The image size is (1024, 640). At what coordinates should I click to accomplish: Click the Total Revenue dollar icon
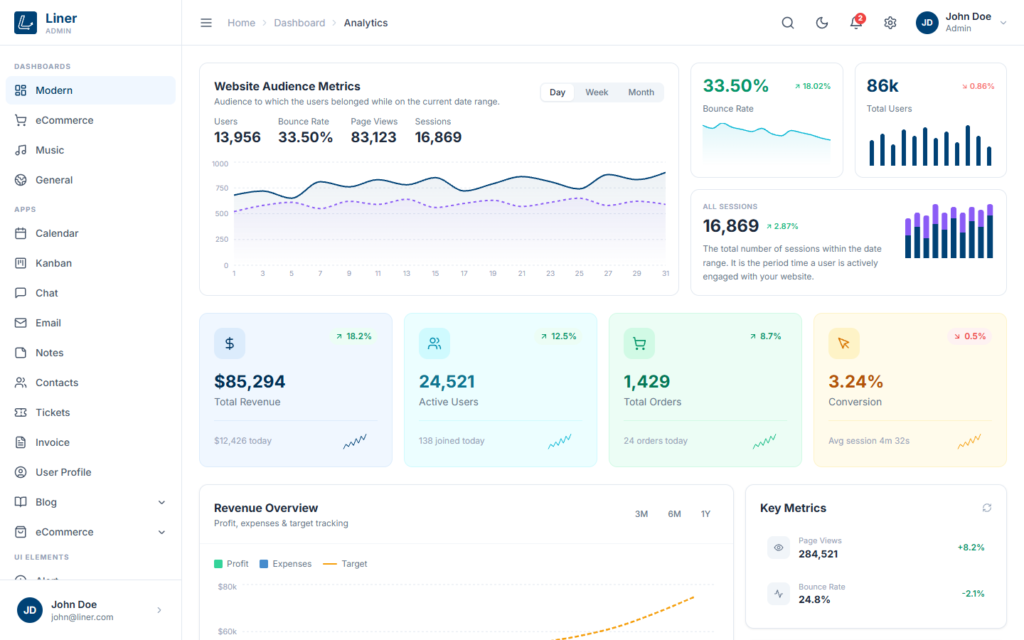tap(230, 344)
